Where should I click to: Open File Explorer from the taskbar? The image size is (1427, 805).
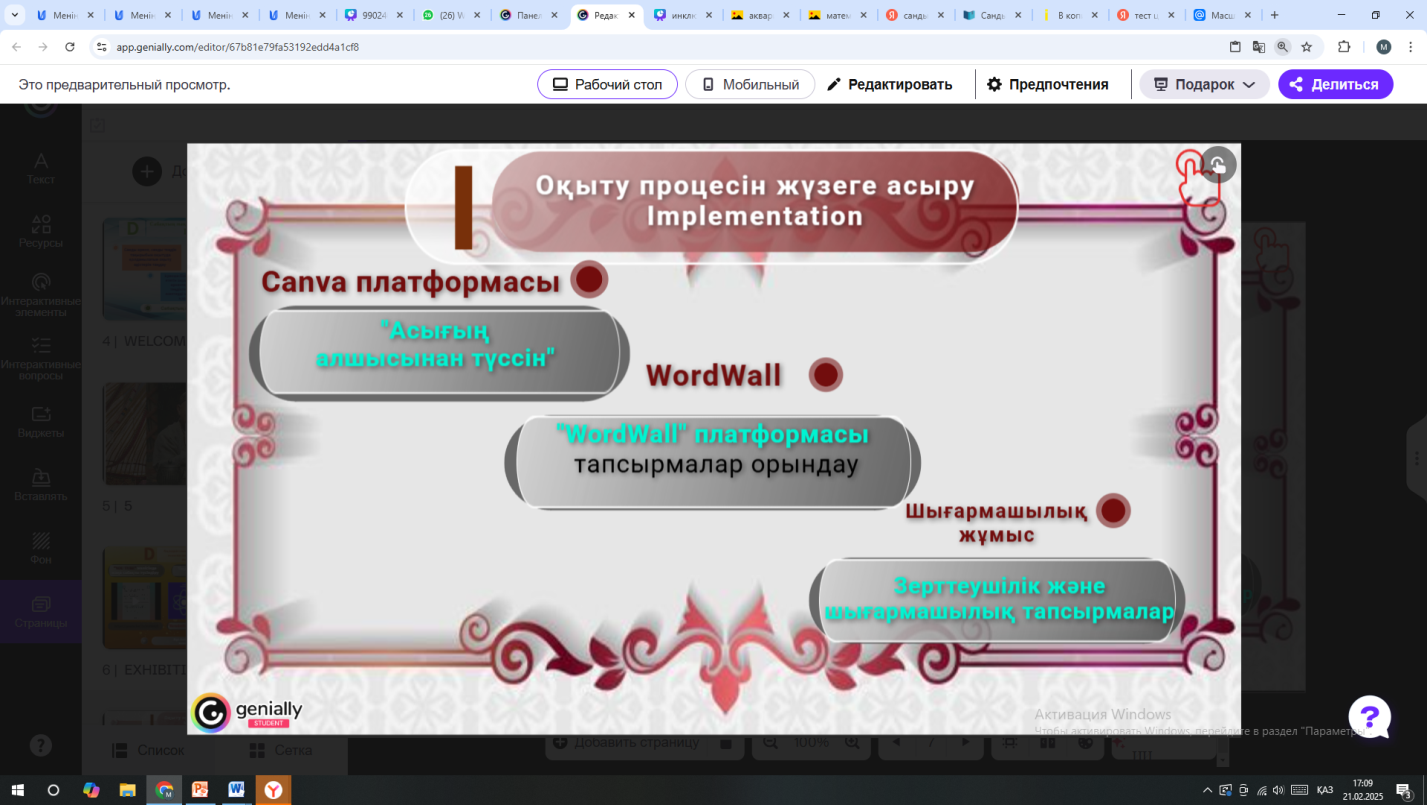(127, 790)
